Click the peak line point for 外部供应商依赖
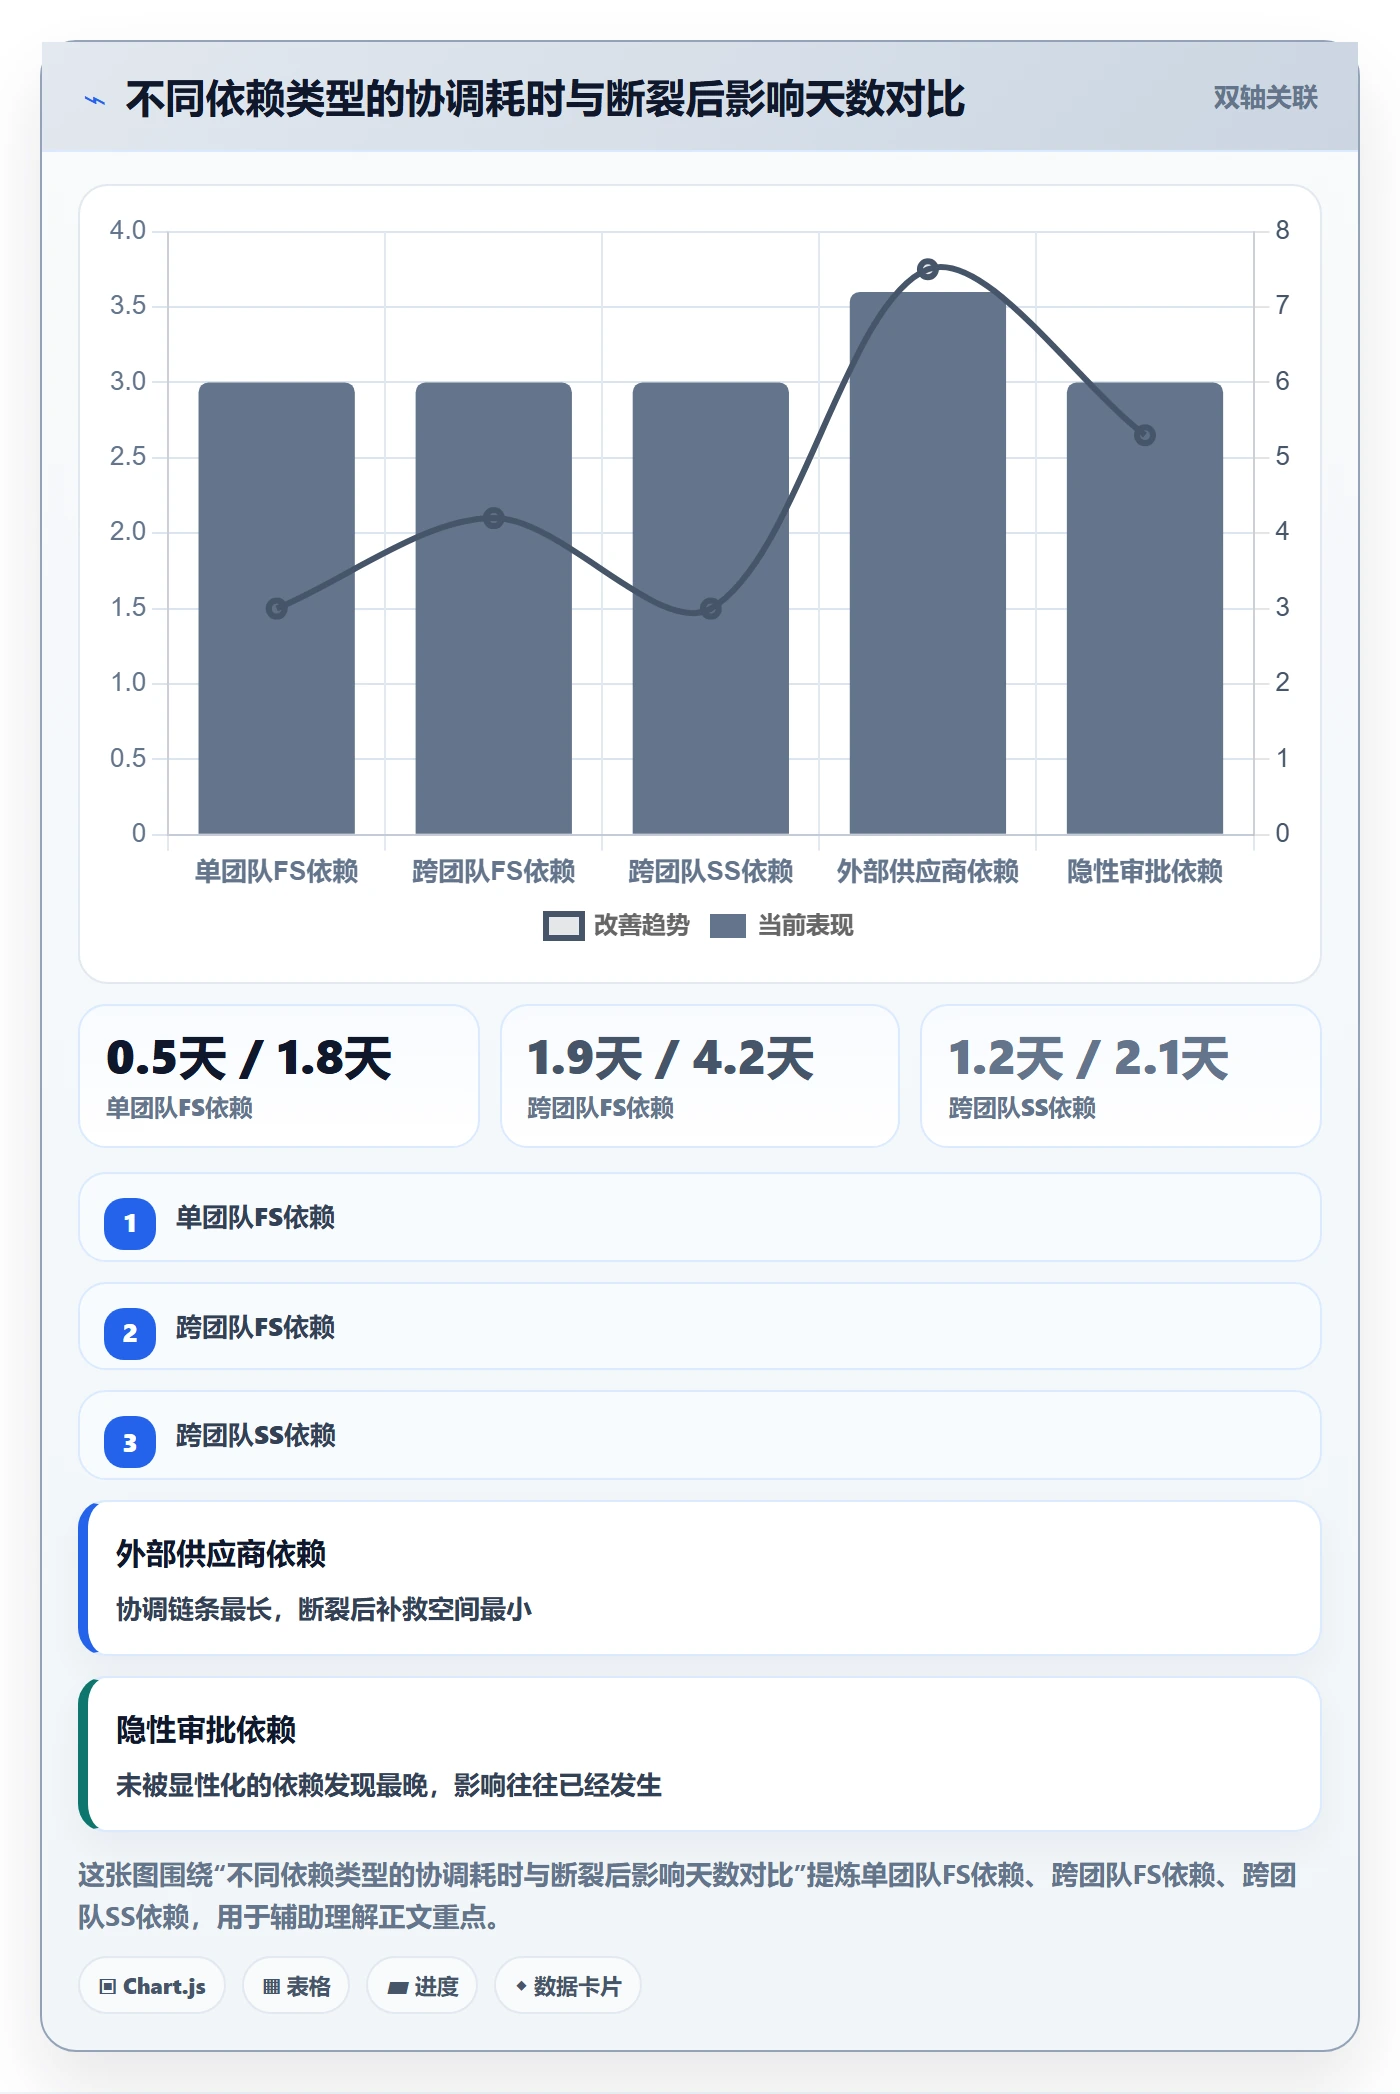This screenshot has height=2094, width=1400. click(928, 269)
